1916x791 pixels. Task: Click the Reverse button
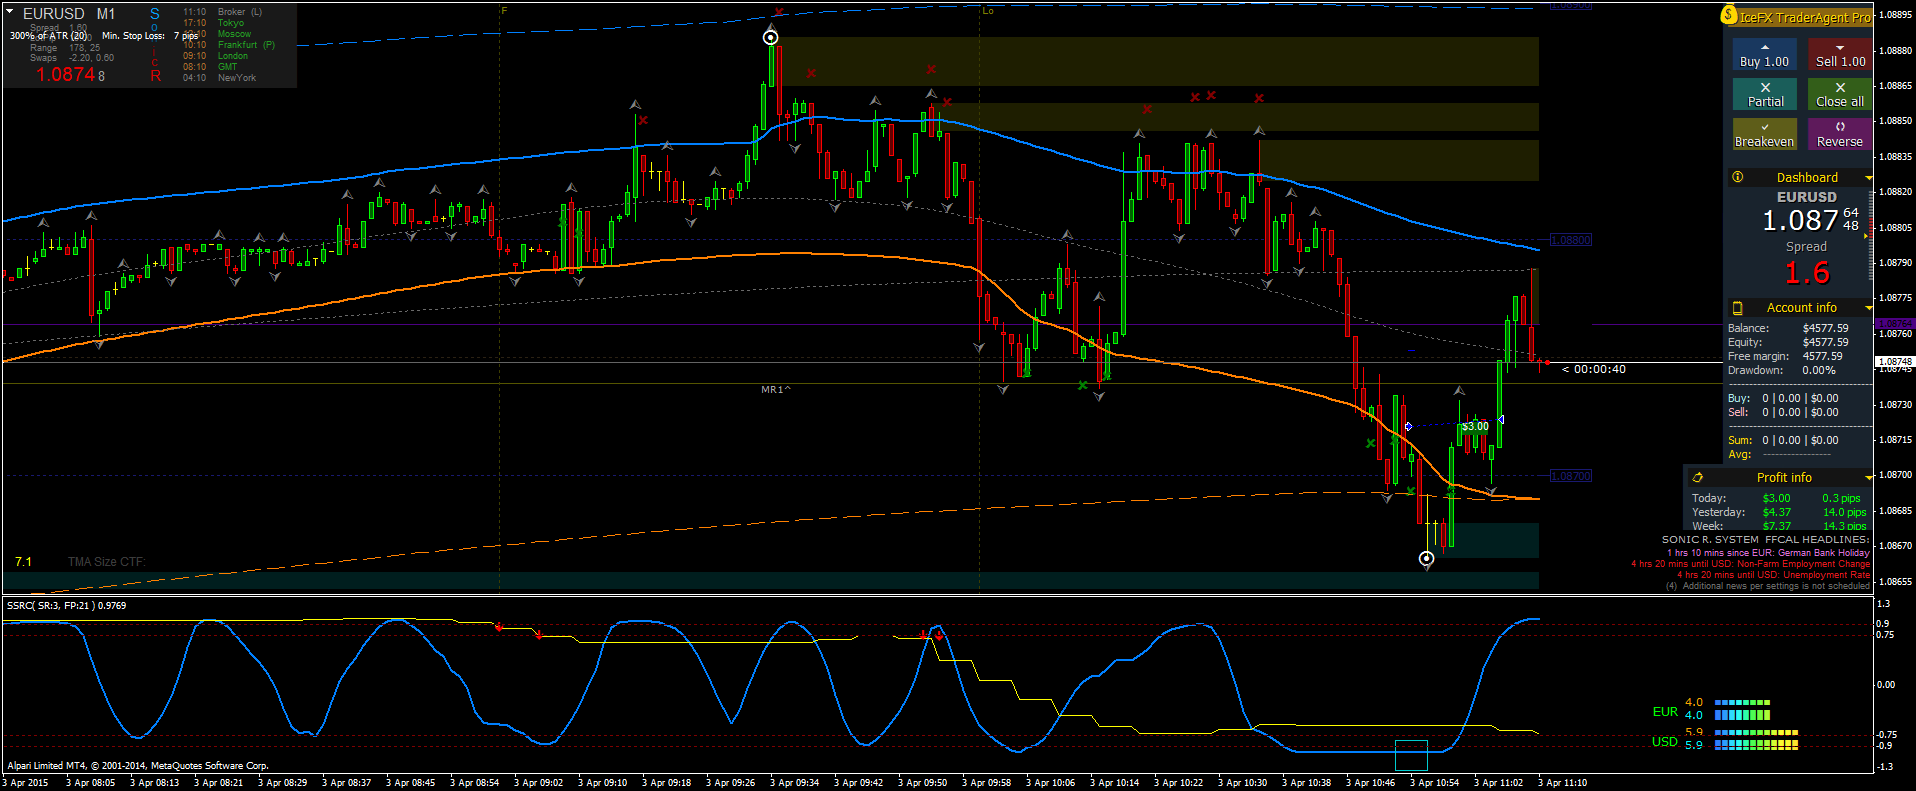pos(1839,135)
